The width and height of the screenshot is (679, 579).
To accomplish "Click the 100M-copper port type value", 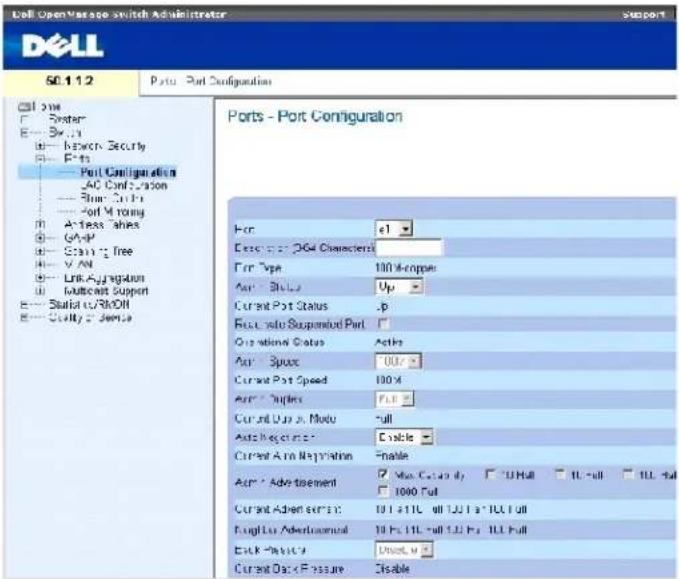I will [406, 268].
